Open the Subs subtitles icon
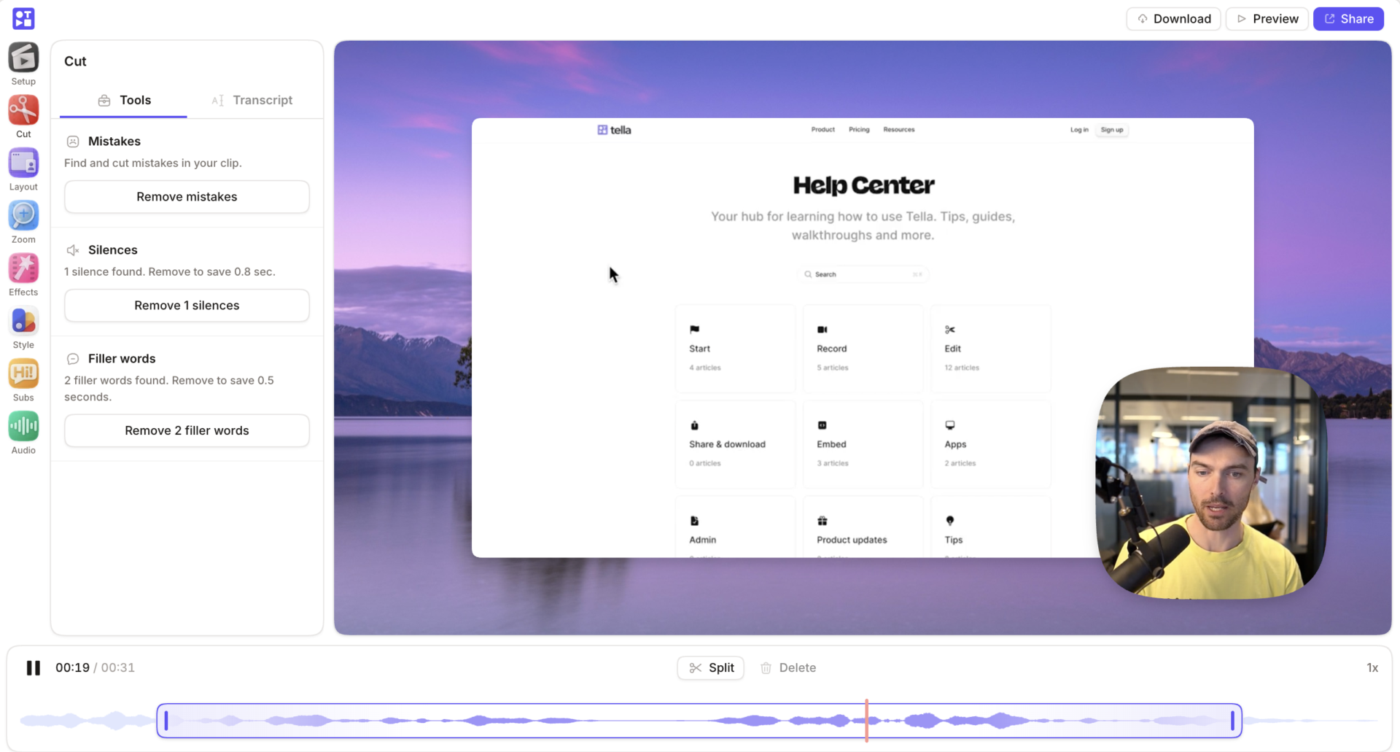Image resolution: width=1400 pixels, height=752 pixels. pos(23,374)
